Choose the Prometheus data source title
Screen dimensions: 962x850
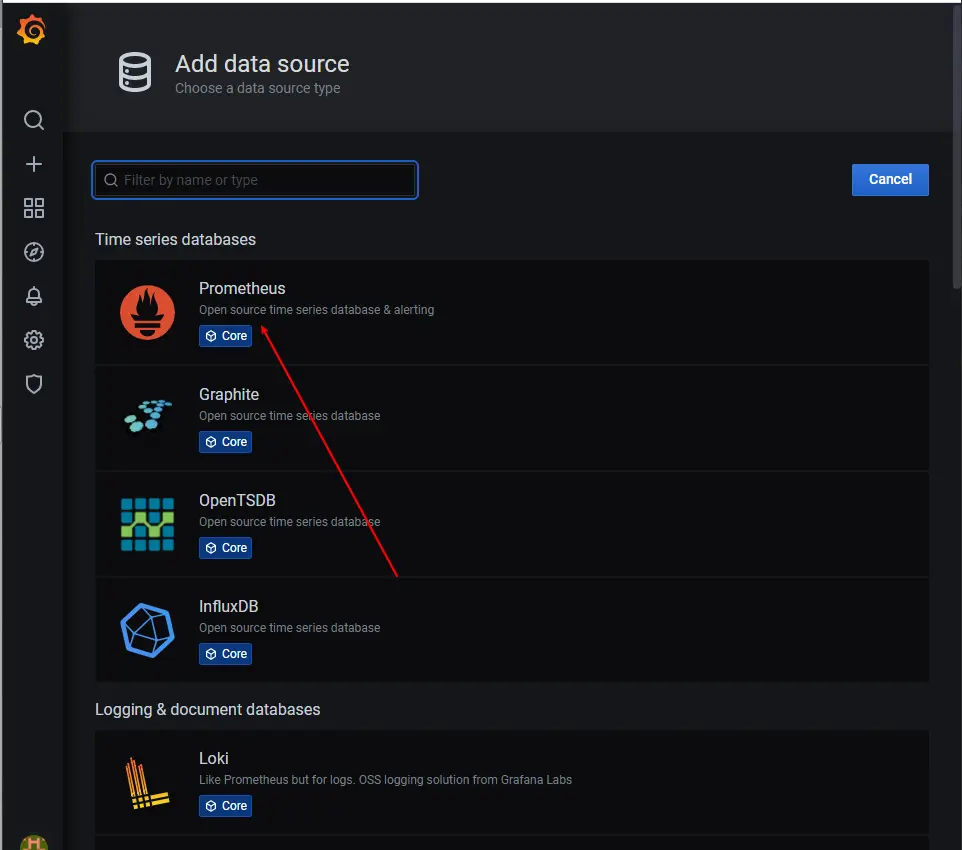(x=242, y=288)
